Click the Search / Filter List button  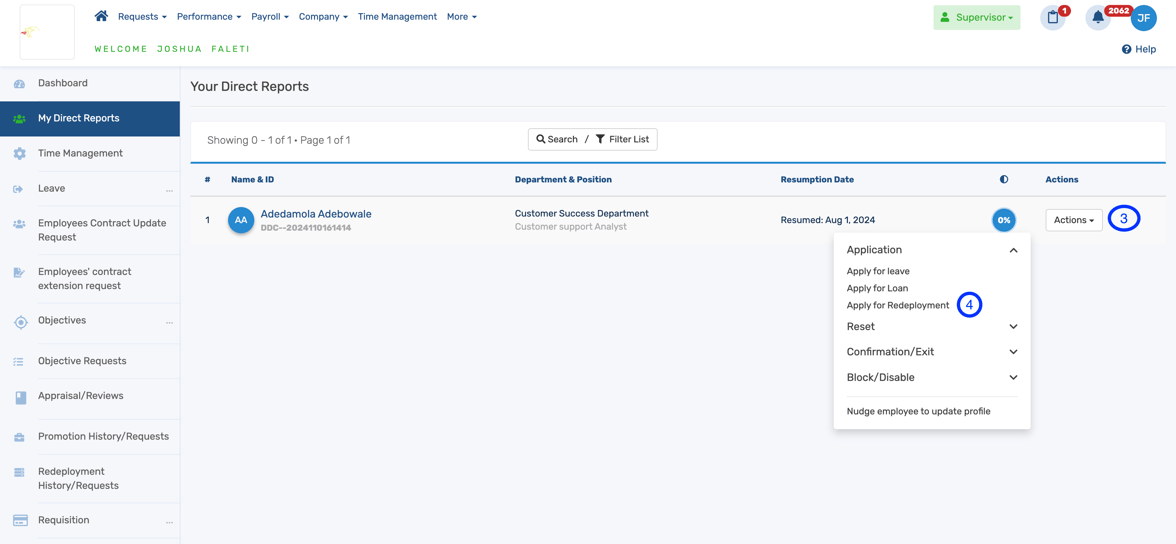pos(592,140)
